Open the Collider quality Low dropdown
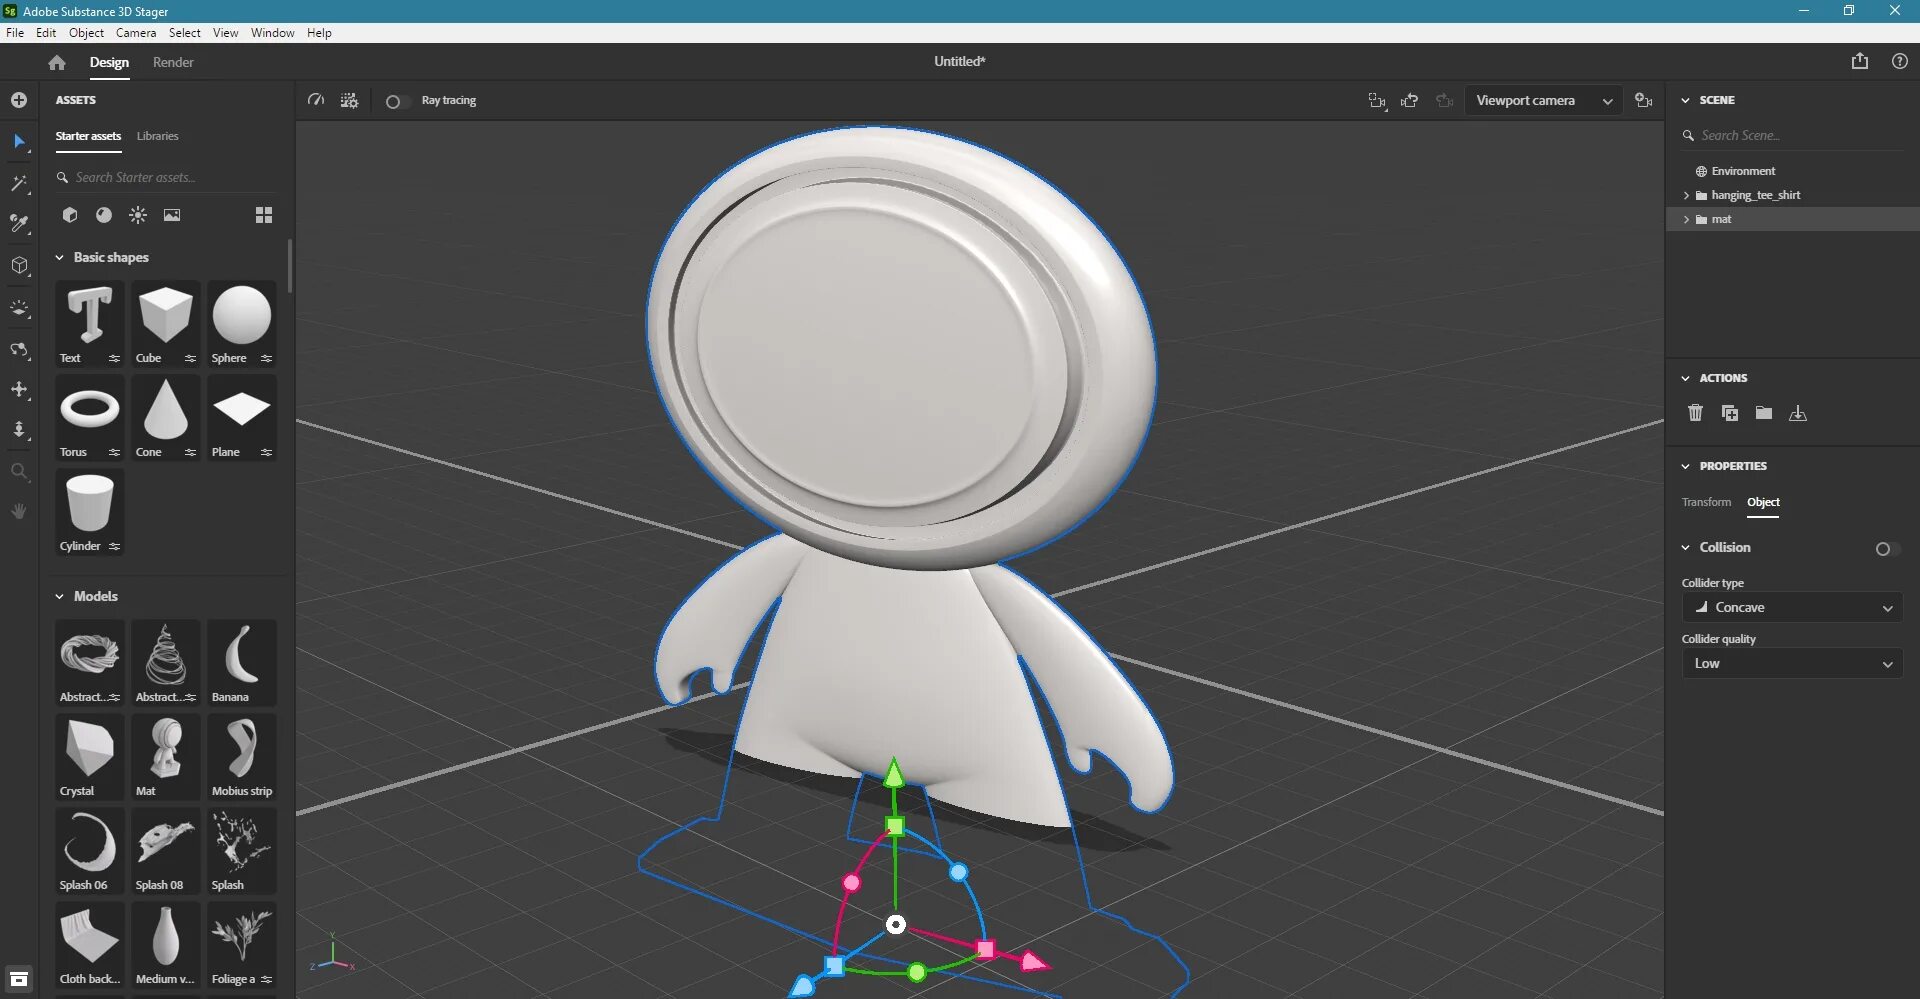This screenshot has width=1920, height=999. [x=1792, y=663]
